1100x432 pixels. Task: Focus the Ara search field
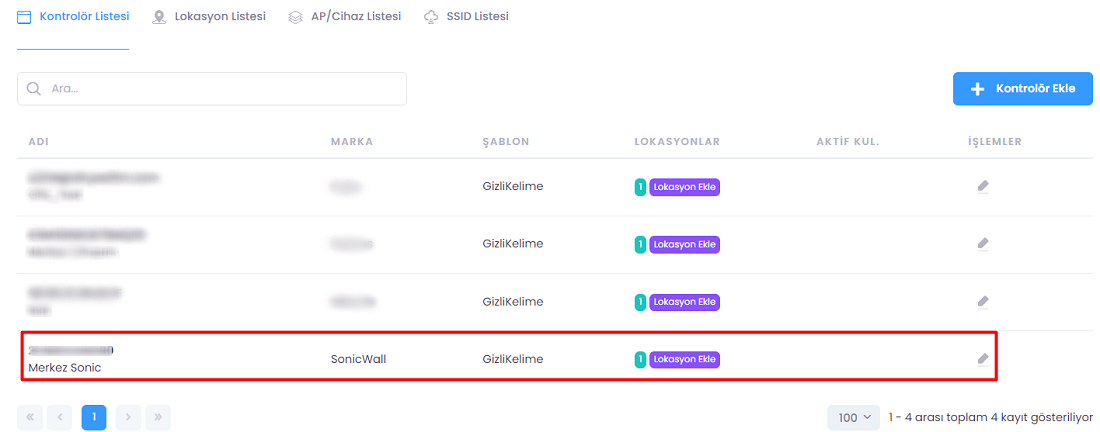tap(220, 89)
